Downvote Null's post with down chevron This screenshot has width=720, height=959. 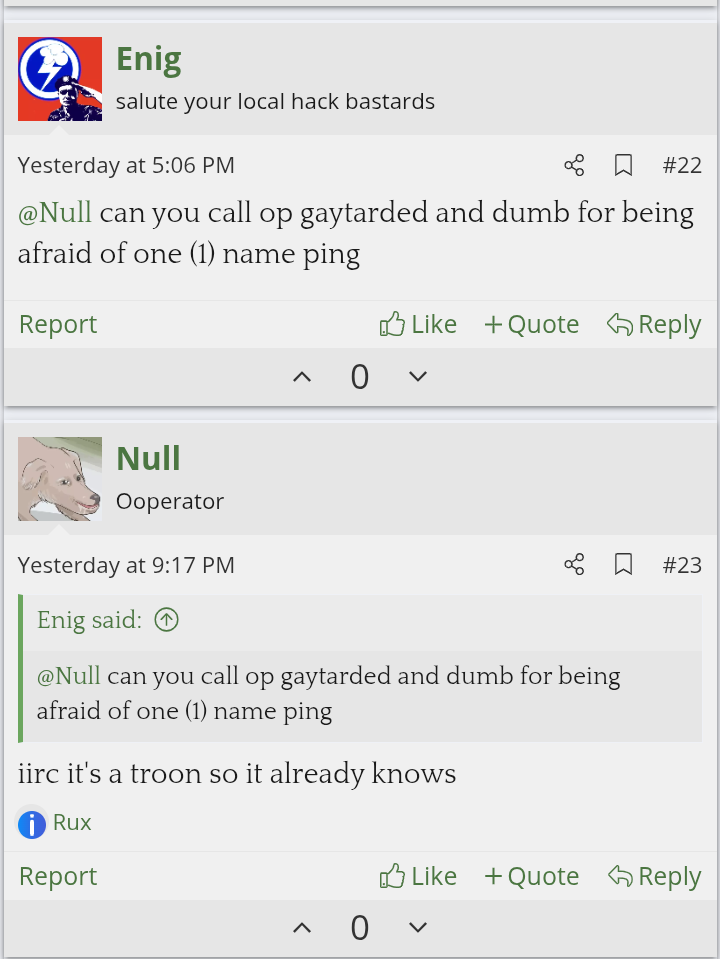[x=418, y=929]
